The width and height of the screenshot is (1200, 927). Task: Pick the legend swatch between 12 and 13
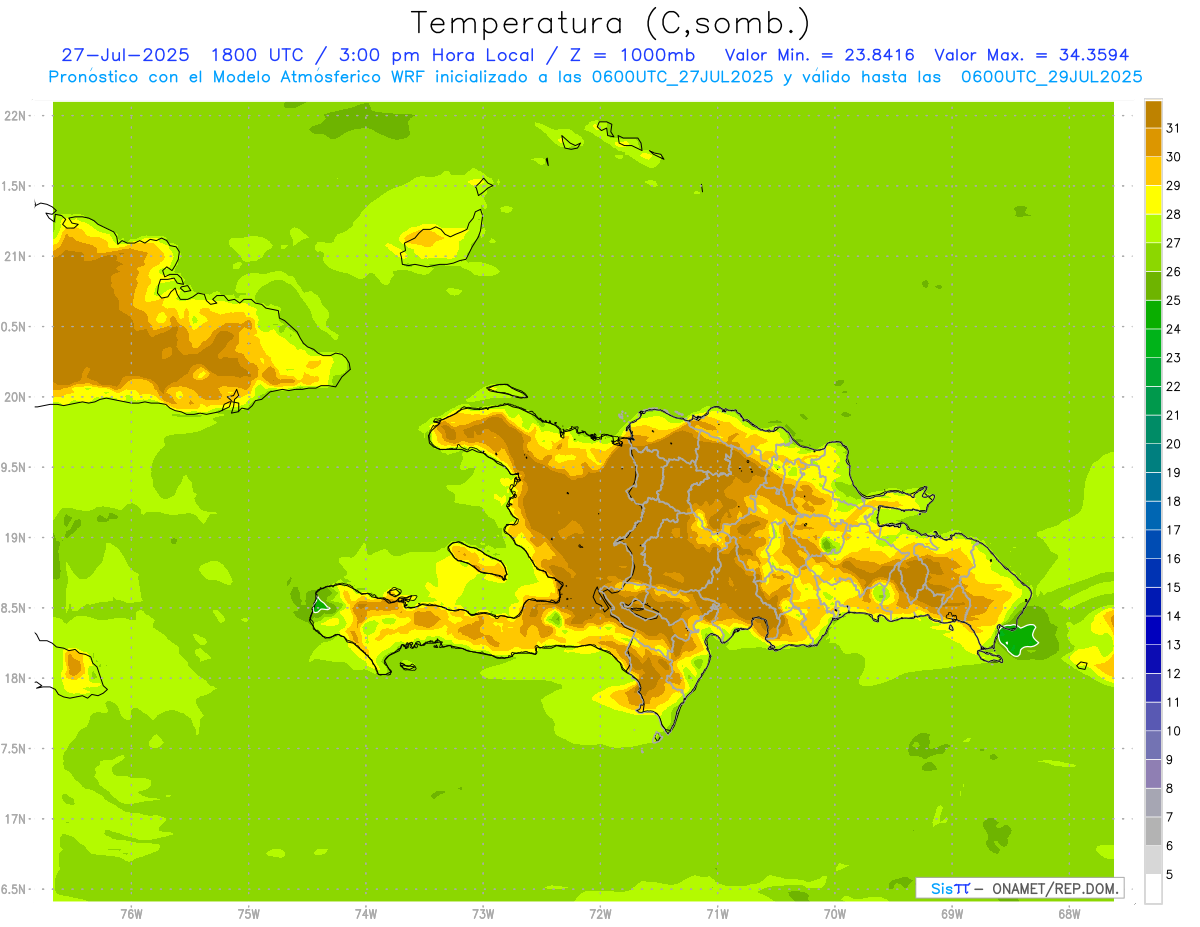1153,659
